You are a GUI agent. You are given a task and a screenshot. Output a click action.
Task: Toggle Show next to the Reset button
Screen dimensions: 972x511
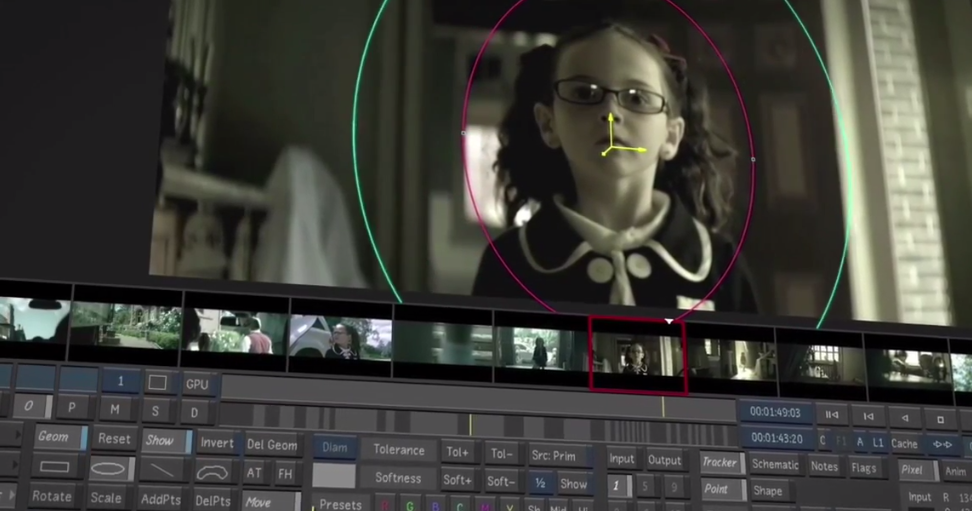[x=166, y=441]
